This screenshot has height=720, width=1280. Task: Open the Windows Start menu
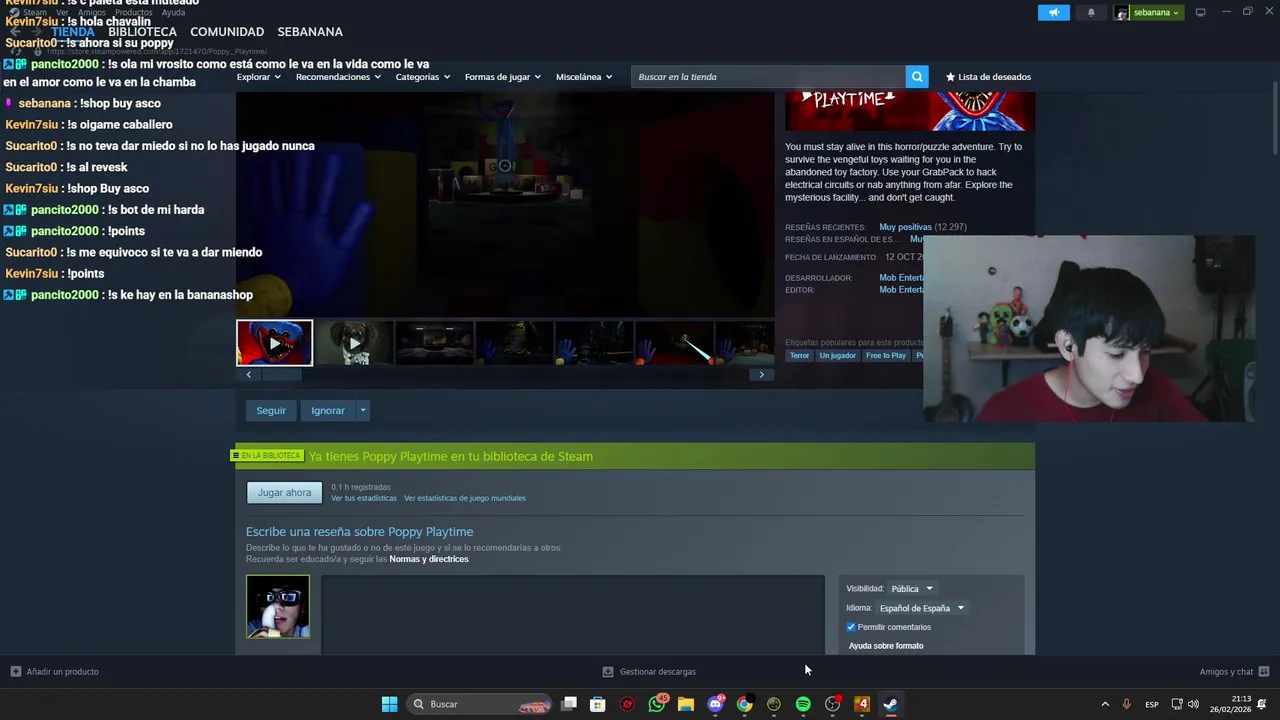(389, 704)
